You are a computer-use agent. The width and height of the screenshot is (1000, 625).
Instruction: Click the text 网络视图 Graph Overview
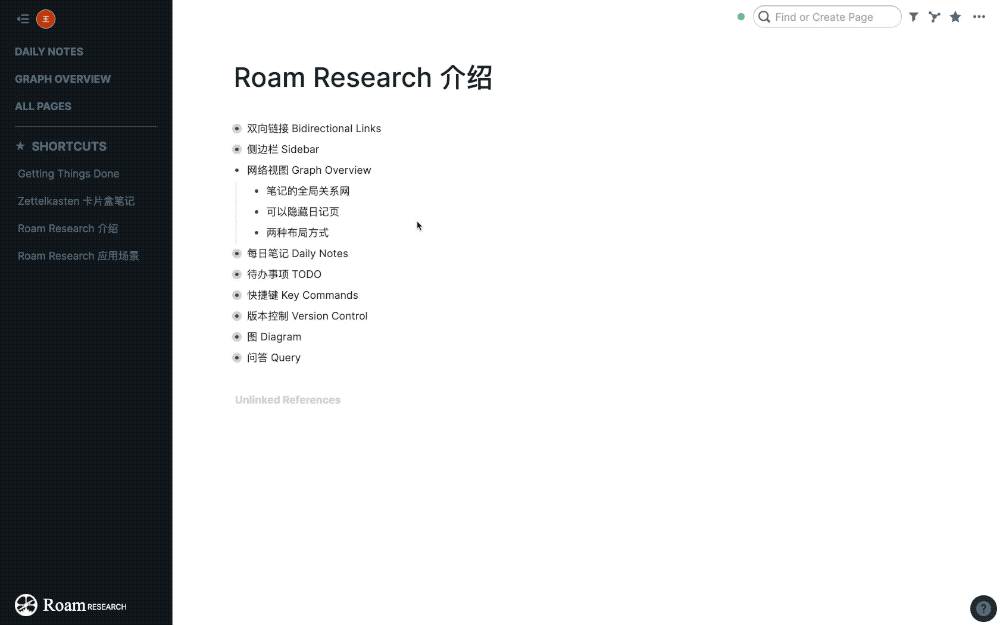[309, 170]
